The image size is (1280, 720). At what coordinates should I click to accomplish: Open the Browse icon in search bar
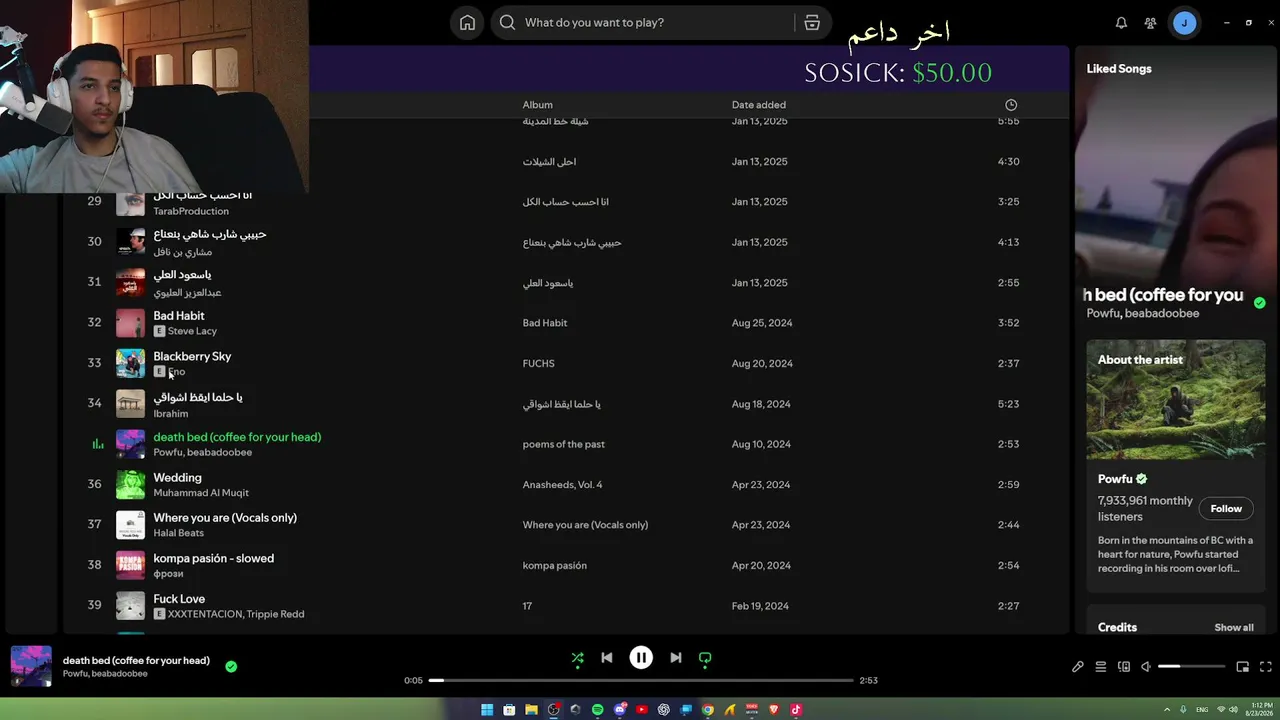(812, 23)
